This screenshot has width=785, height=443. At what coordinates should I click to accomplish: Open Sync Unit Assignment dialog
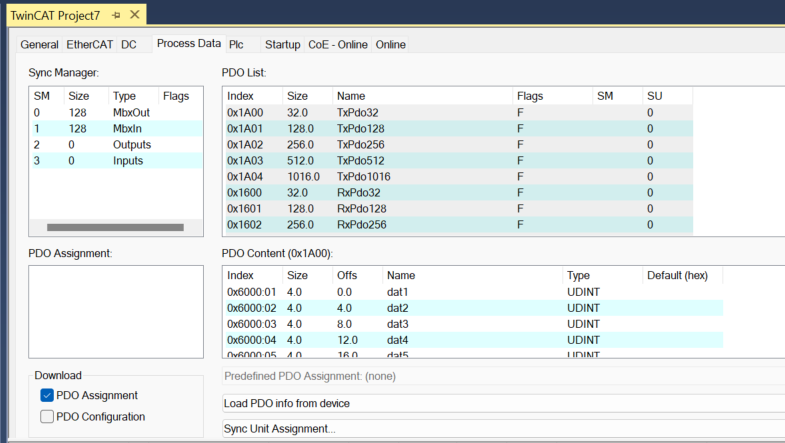pos(503,429)
